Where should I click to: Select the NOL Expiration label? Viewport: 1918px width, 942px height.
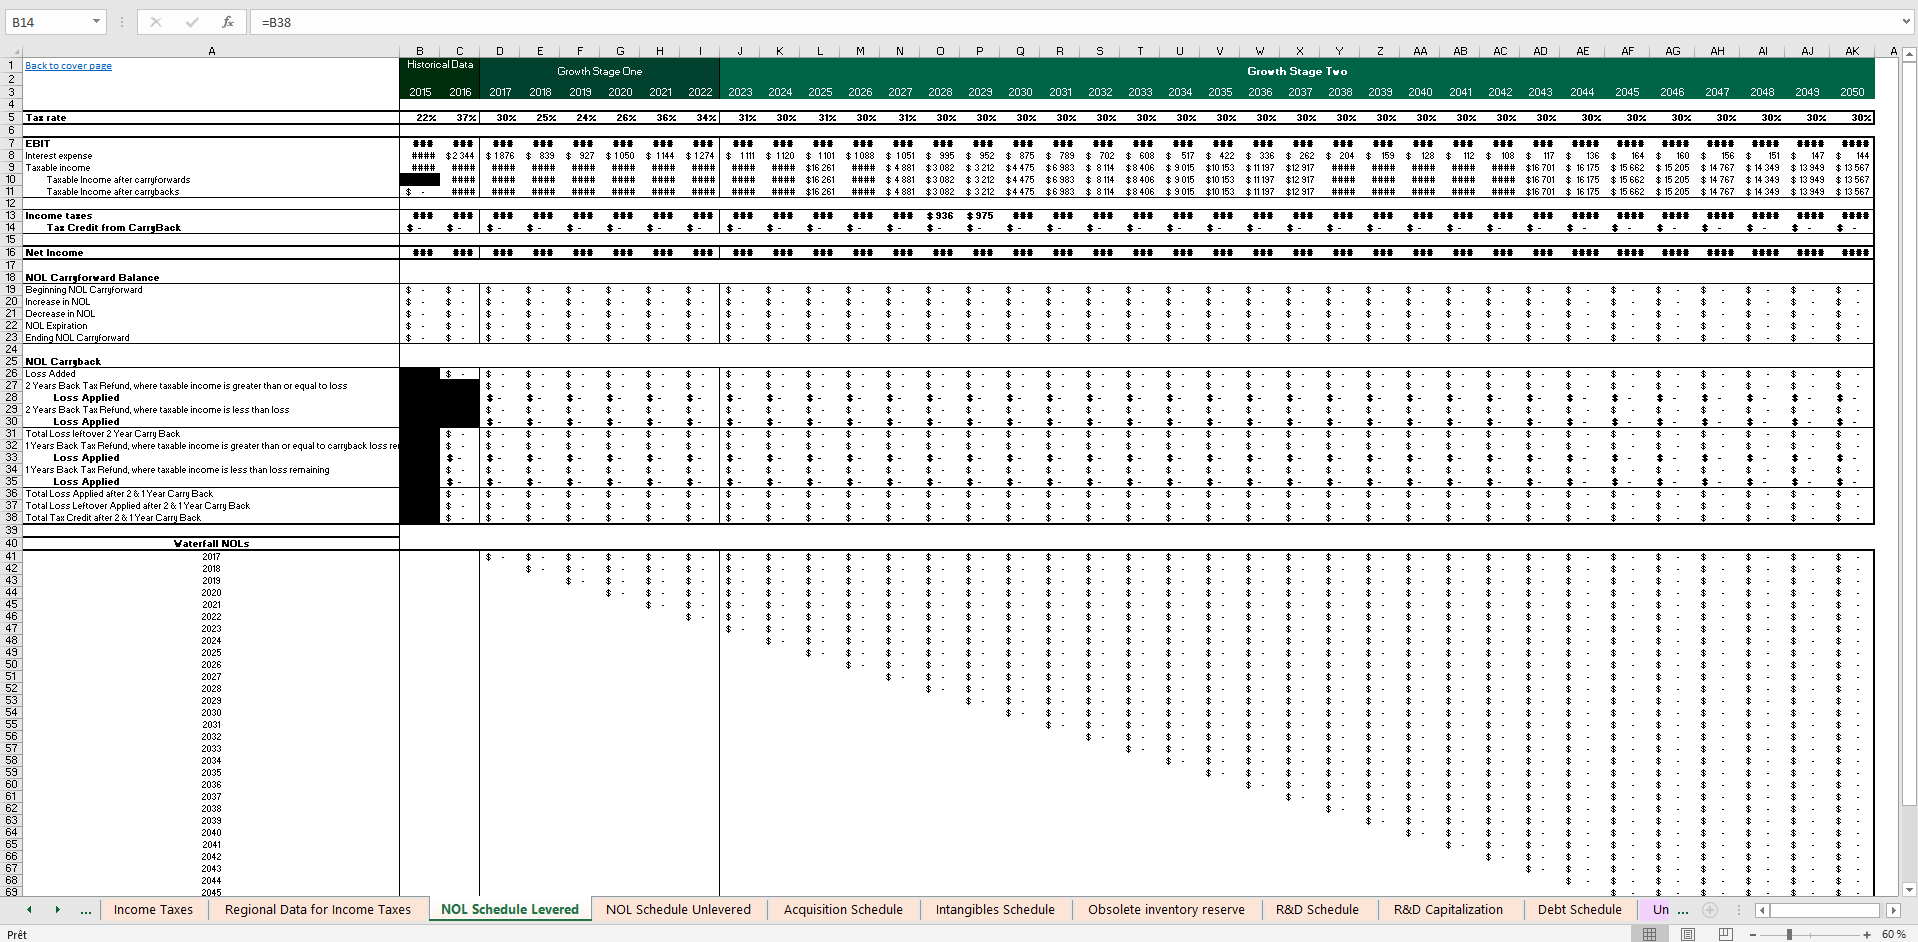coord(56,325)
